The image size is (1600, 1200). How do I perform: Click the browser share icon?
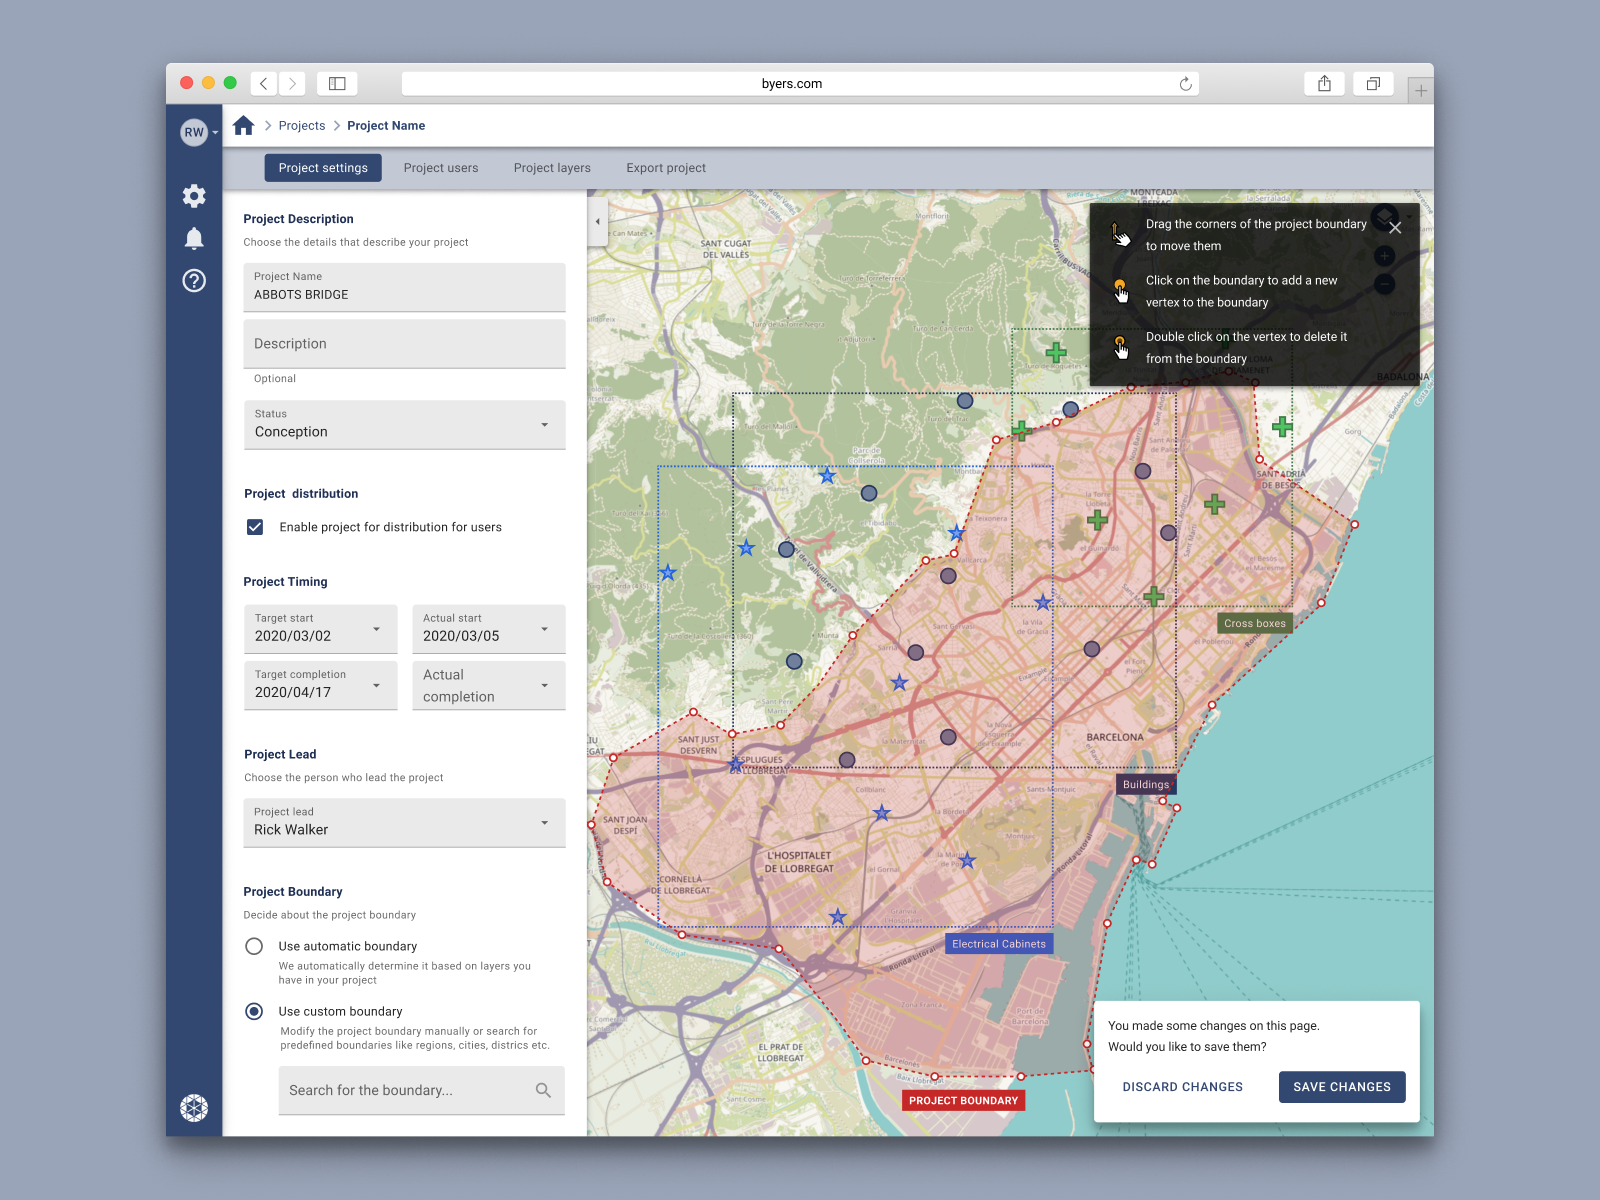(1324, 84)
